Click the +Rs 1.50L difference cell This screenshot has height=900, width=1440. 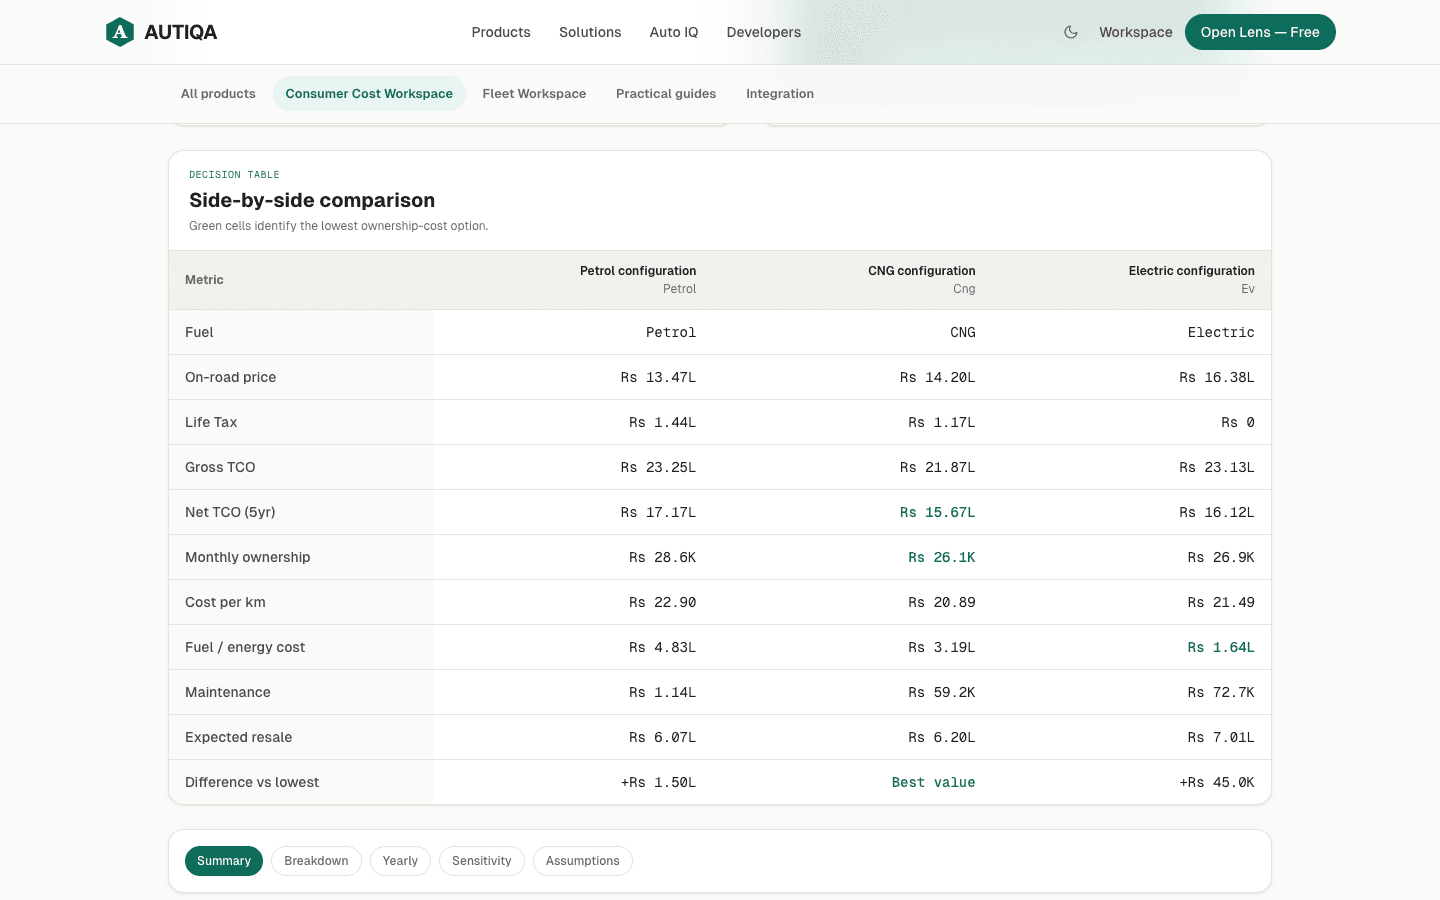point(658,782)
